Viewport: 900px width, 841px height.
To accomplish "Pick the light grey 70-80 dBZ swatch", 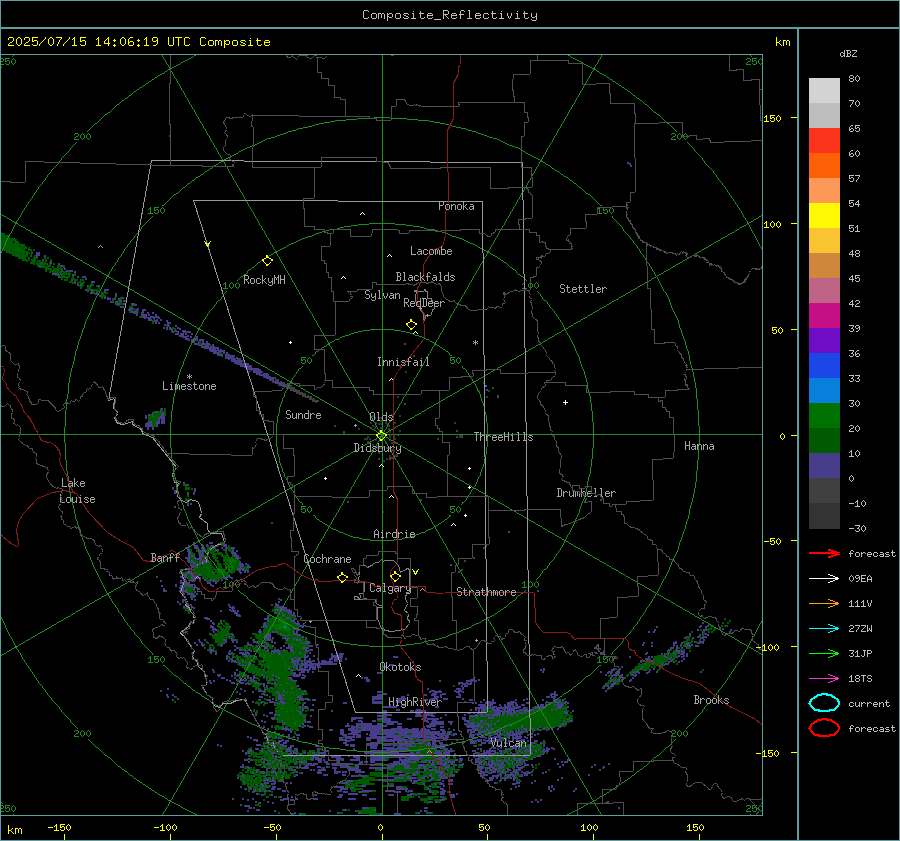I will coord(824,91).
